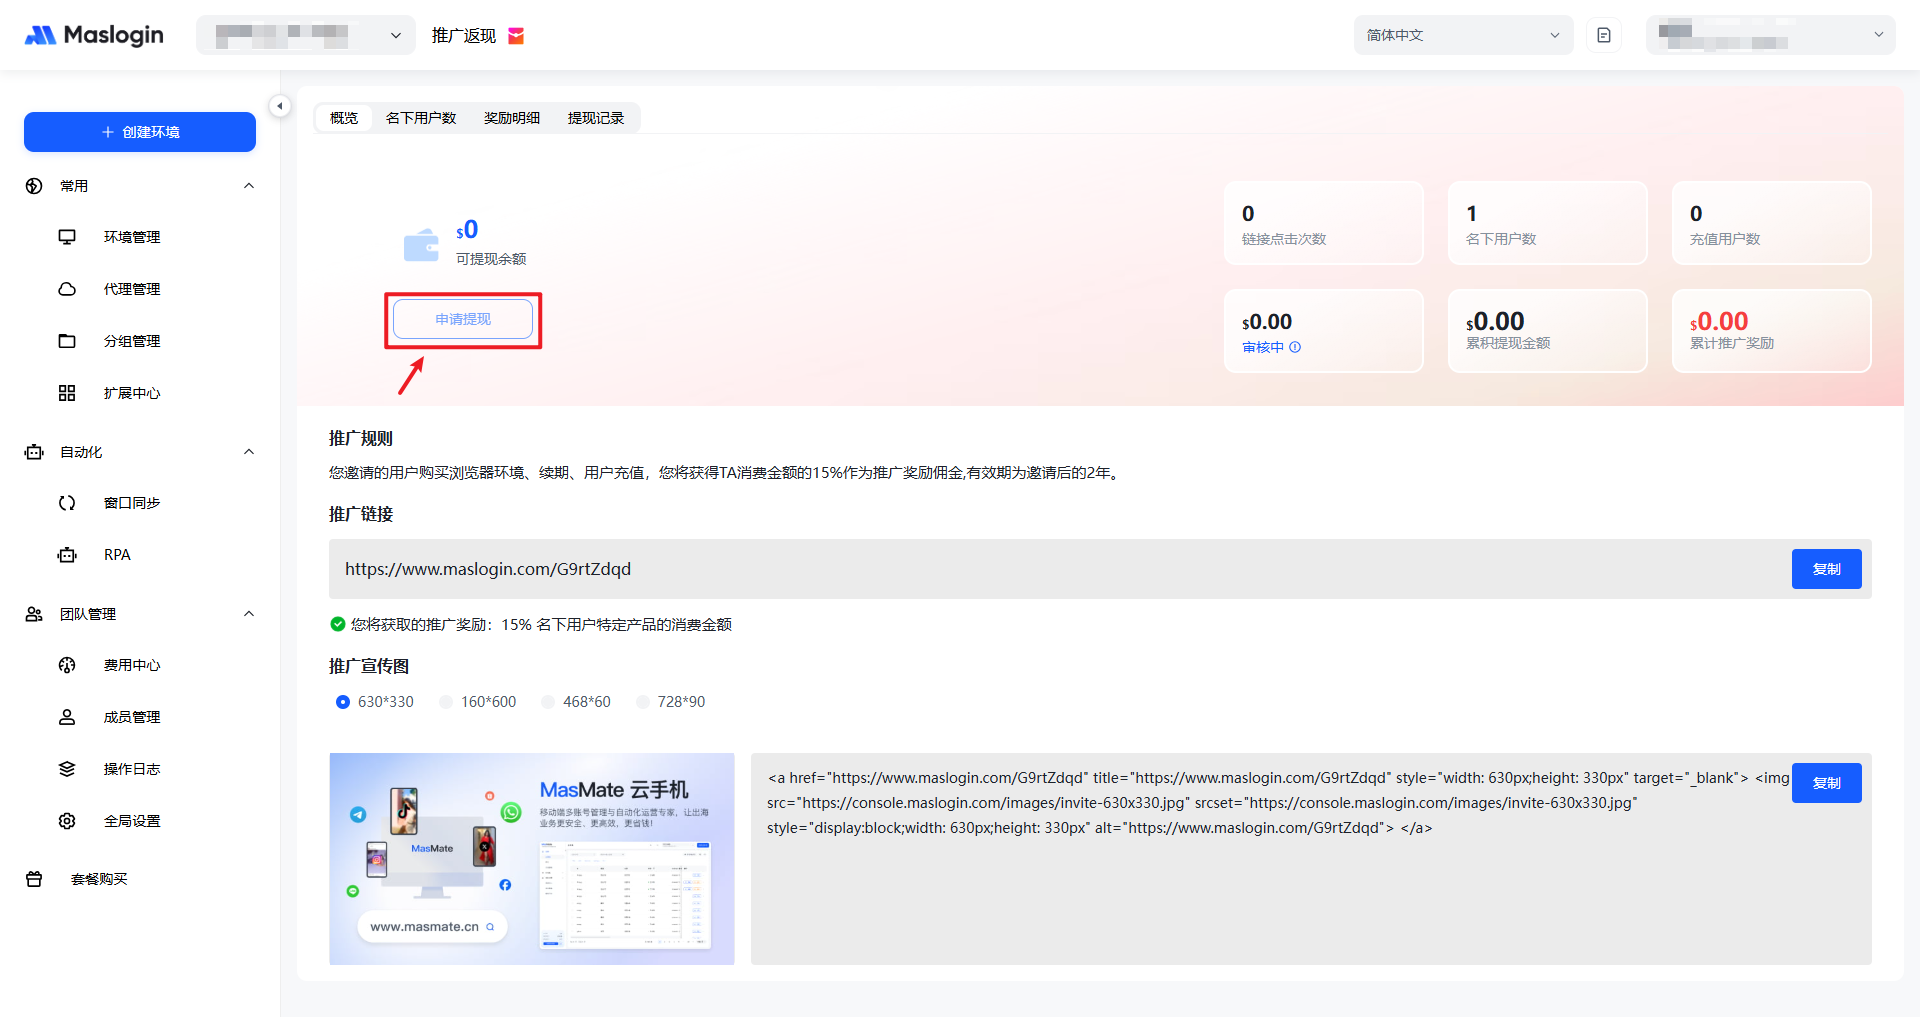Click the 分组管理 folder icon
Image resolution: width=1920 pixels, height=1017 pixels.
point(67,341)
